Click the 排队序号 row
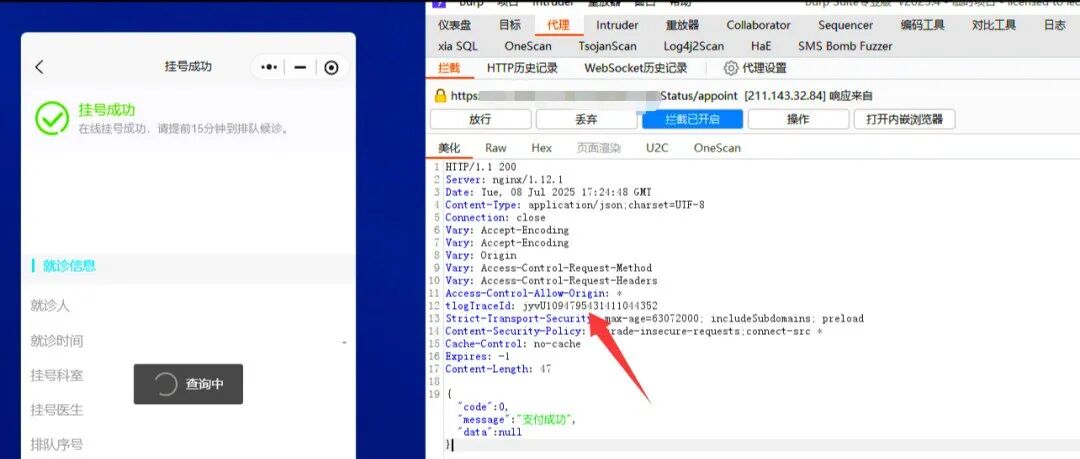1080x459 pixels. 189,445
